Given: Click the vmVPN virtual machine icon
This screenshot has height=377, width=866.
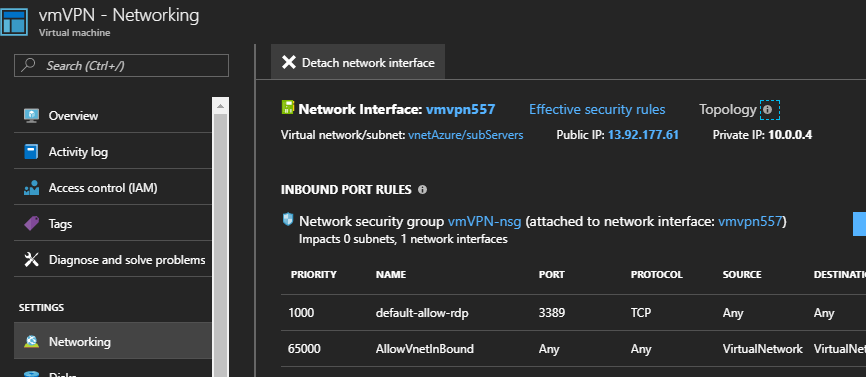Looking at the screenshot, I should [x=14, y=21].
